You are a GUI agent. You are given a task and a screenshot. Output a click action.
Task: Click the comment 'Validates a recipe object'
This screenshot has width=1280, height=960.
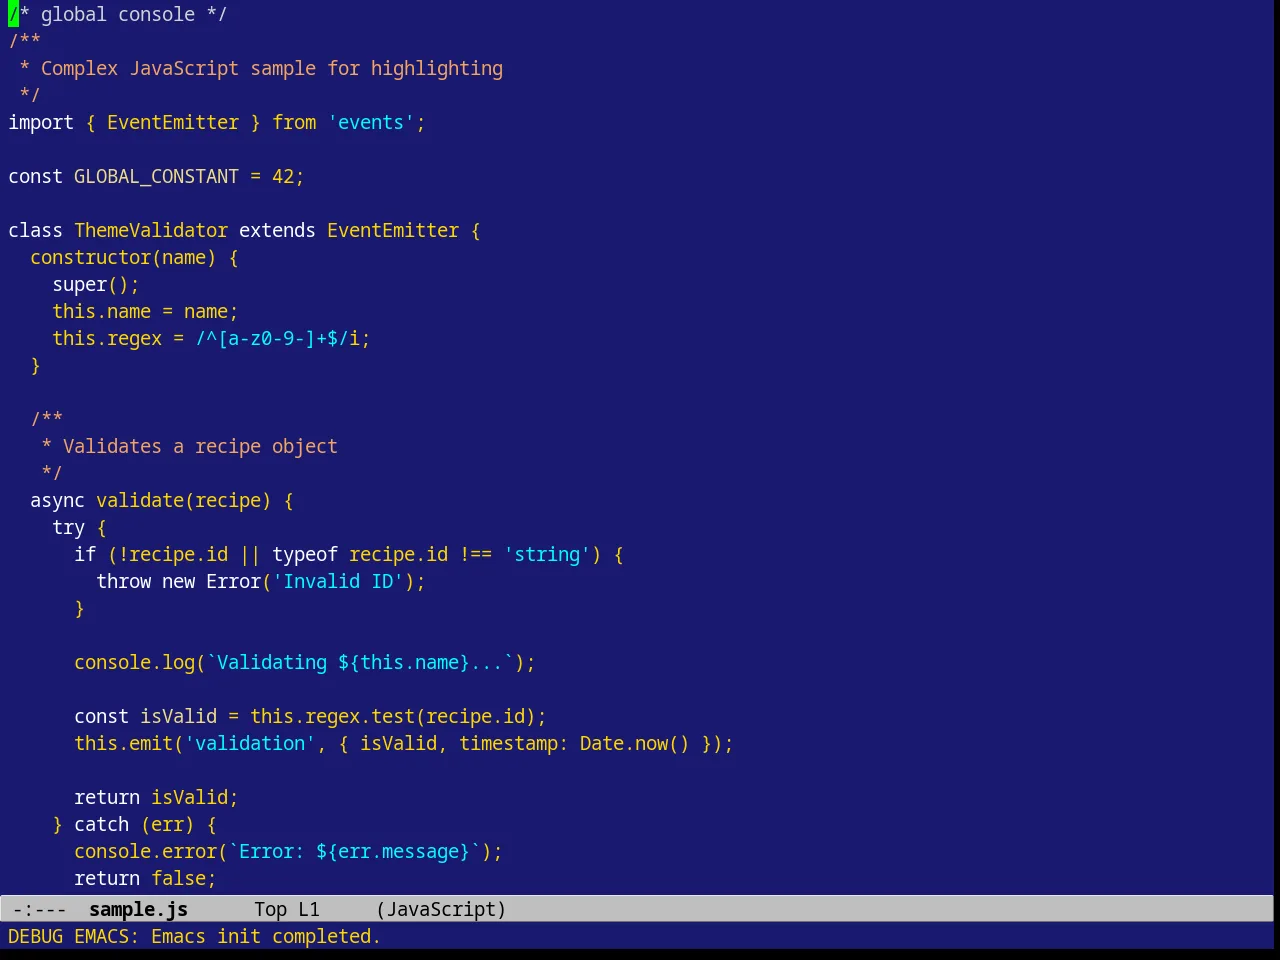[x=200, y=446]
